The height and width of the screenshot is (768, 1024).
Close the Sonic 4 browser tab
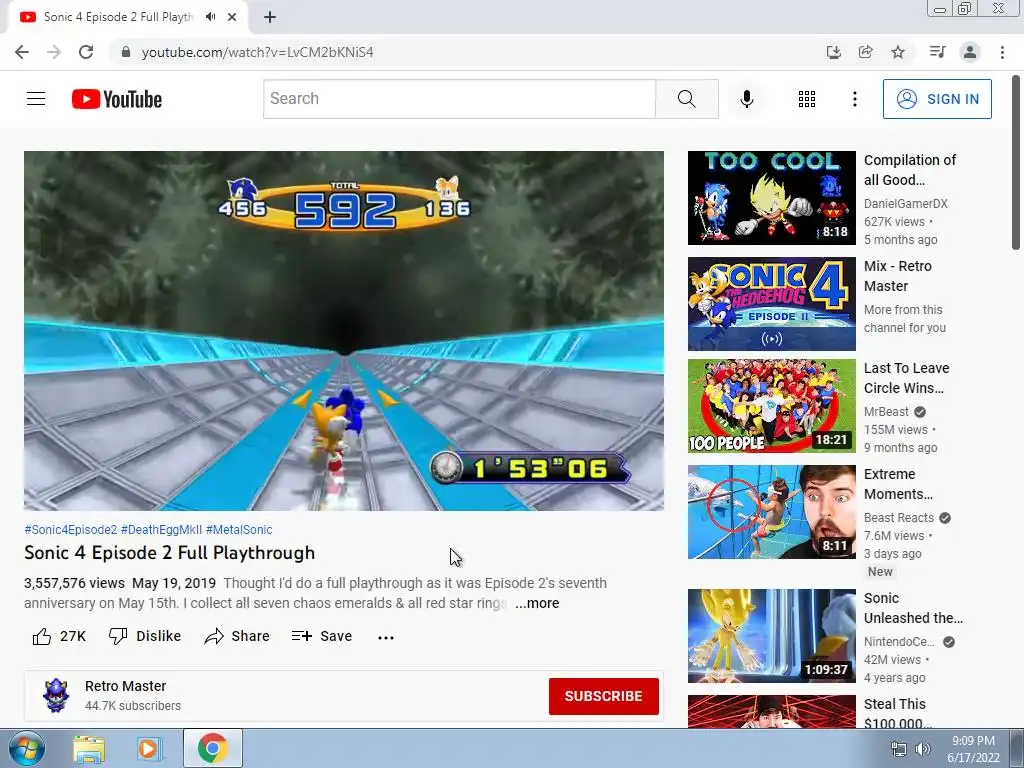[232, 17]
